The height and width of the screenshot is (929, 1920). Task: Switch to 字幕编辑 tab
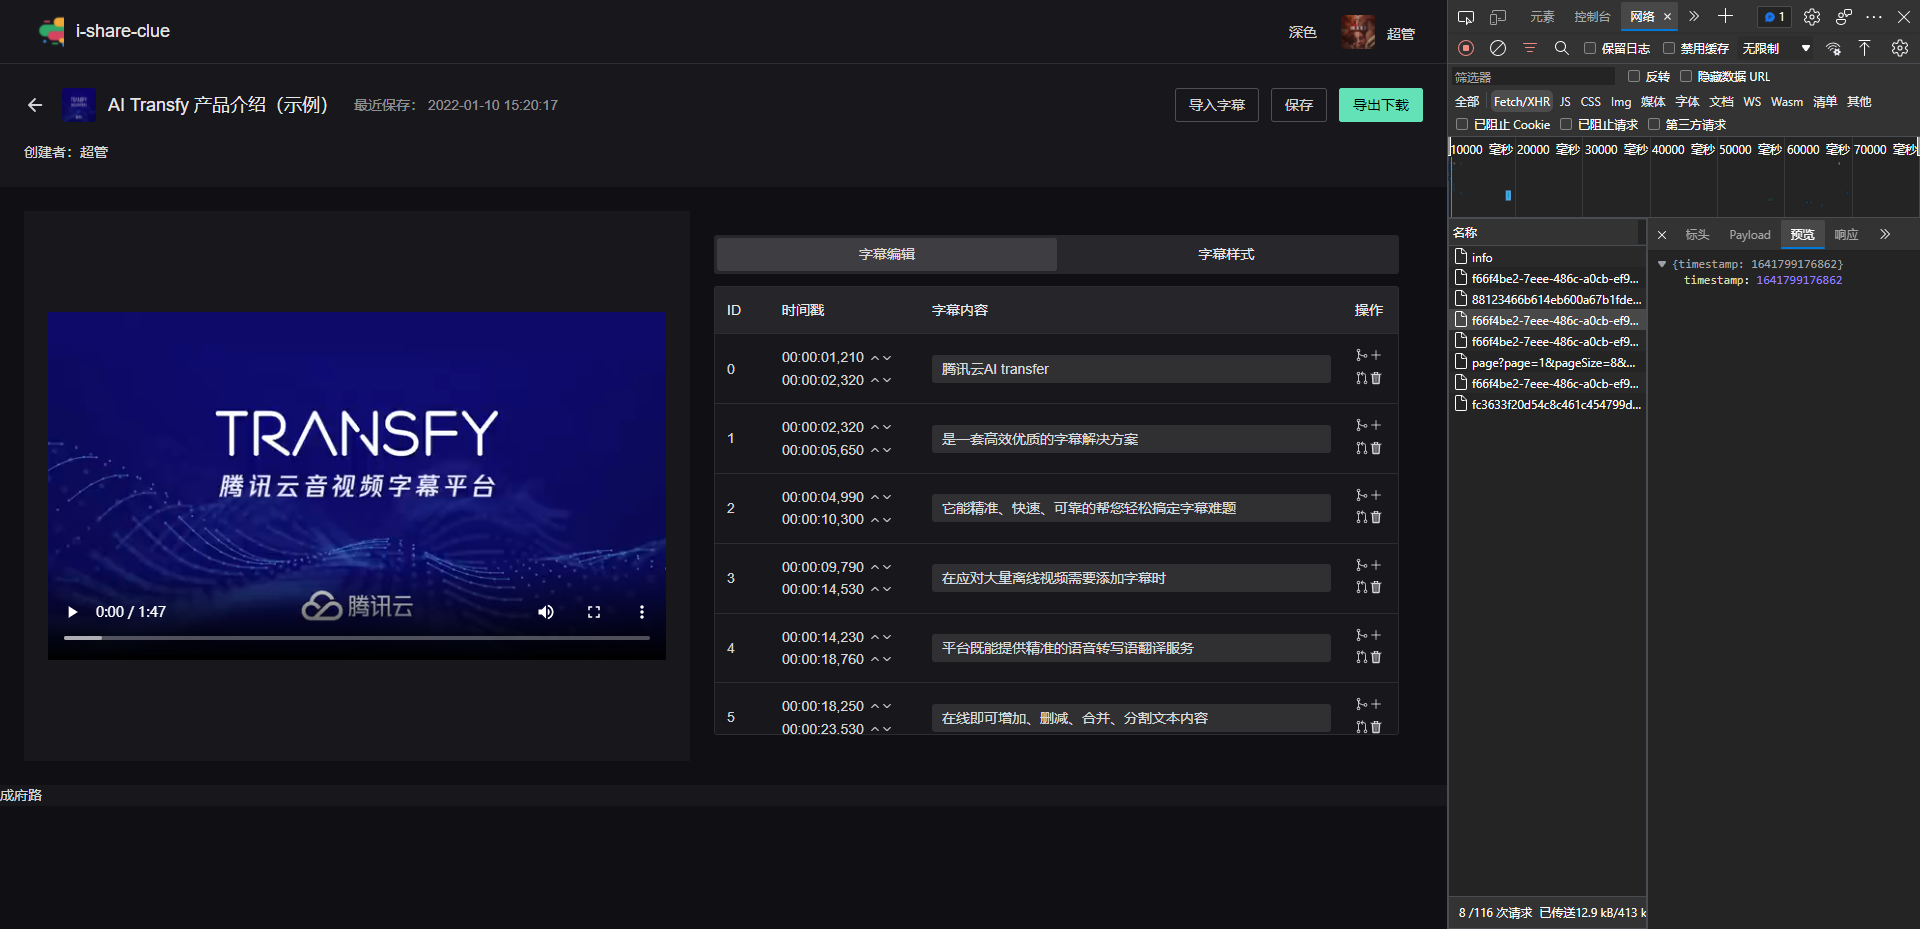coord(887,254)
